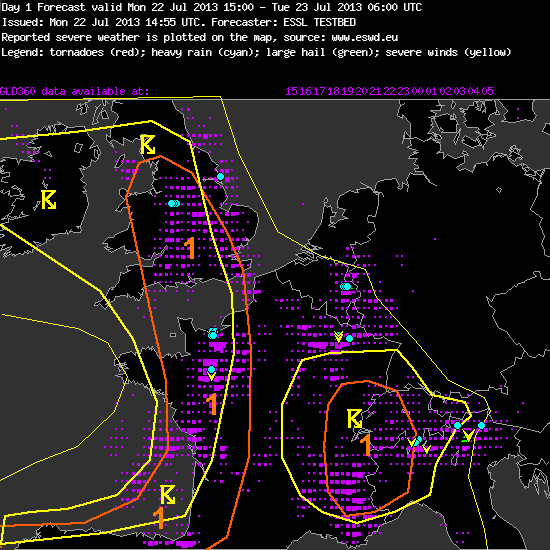Click the thunderstorm symbol over northern England
550x550 pixels.
coord(148,145)
